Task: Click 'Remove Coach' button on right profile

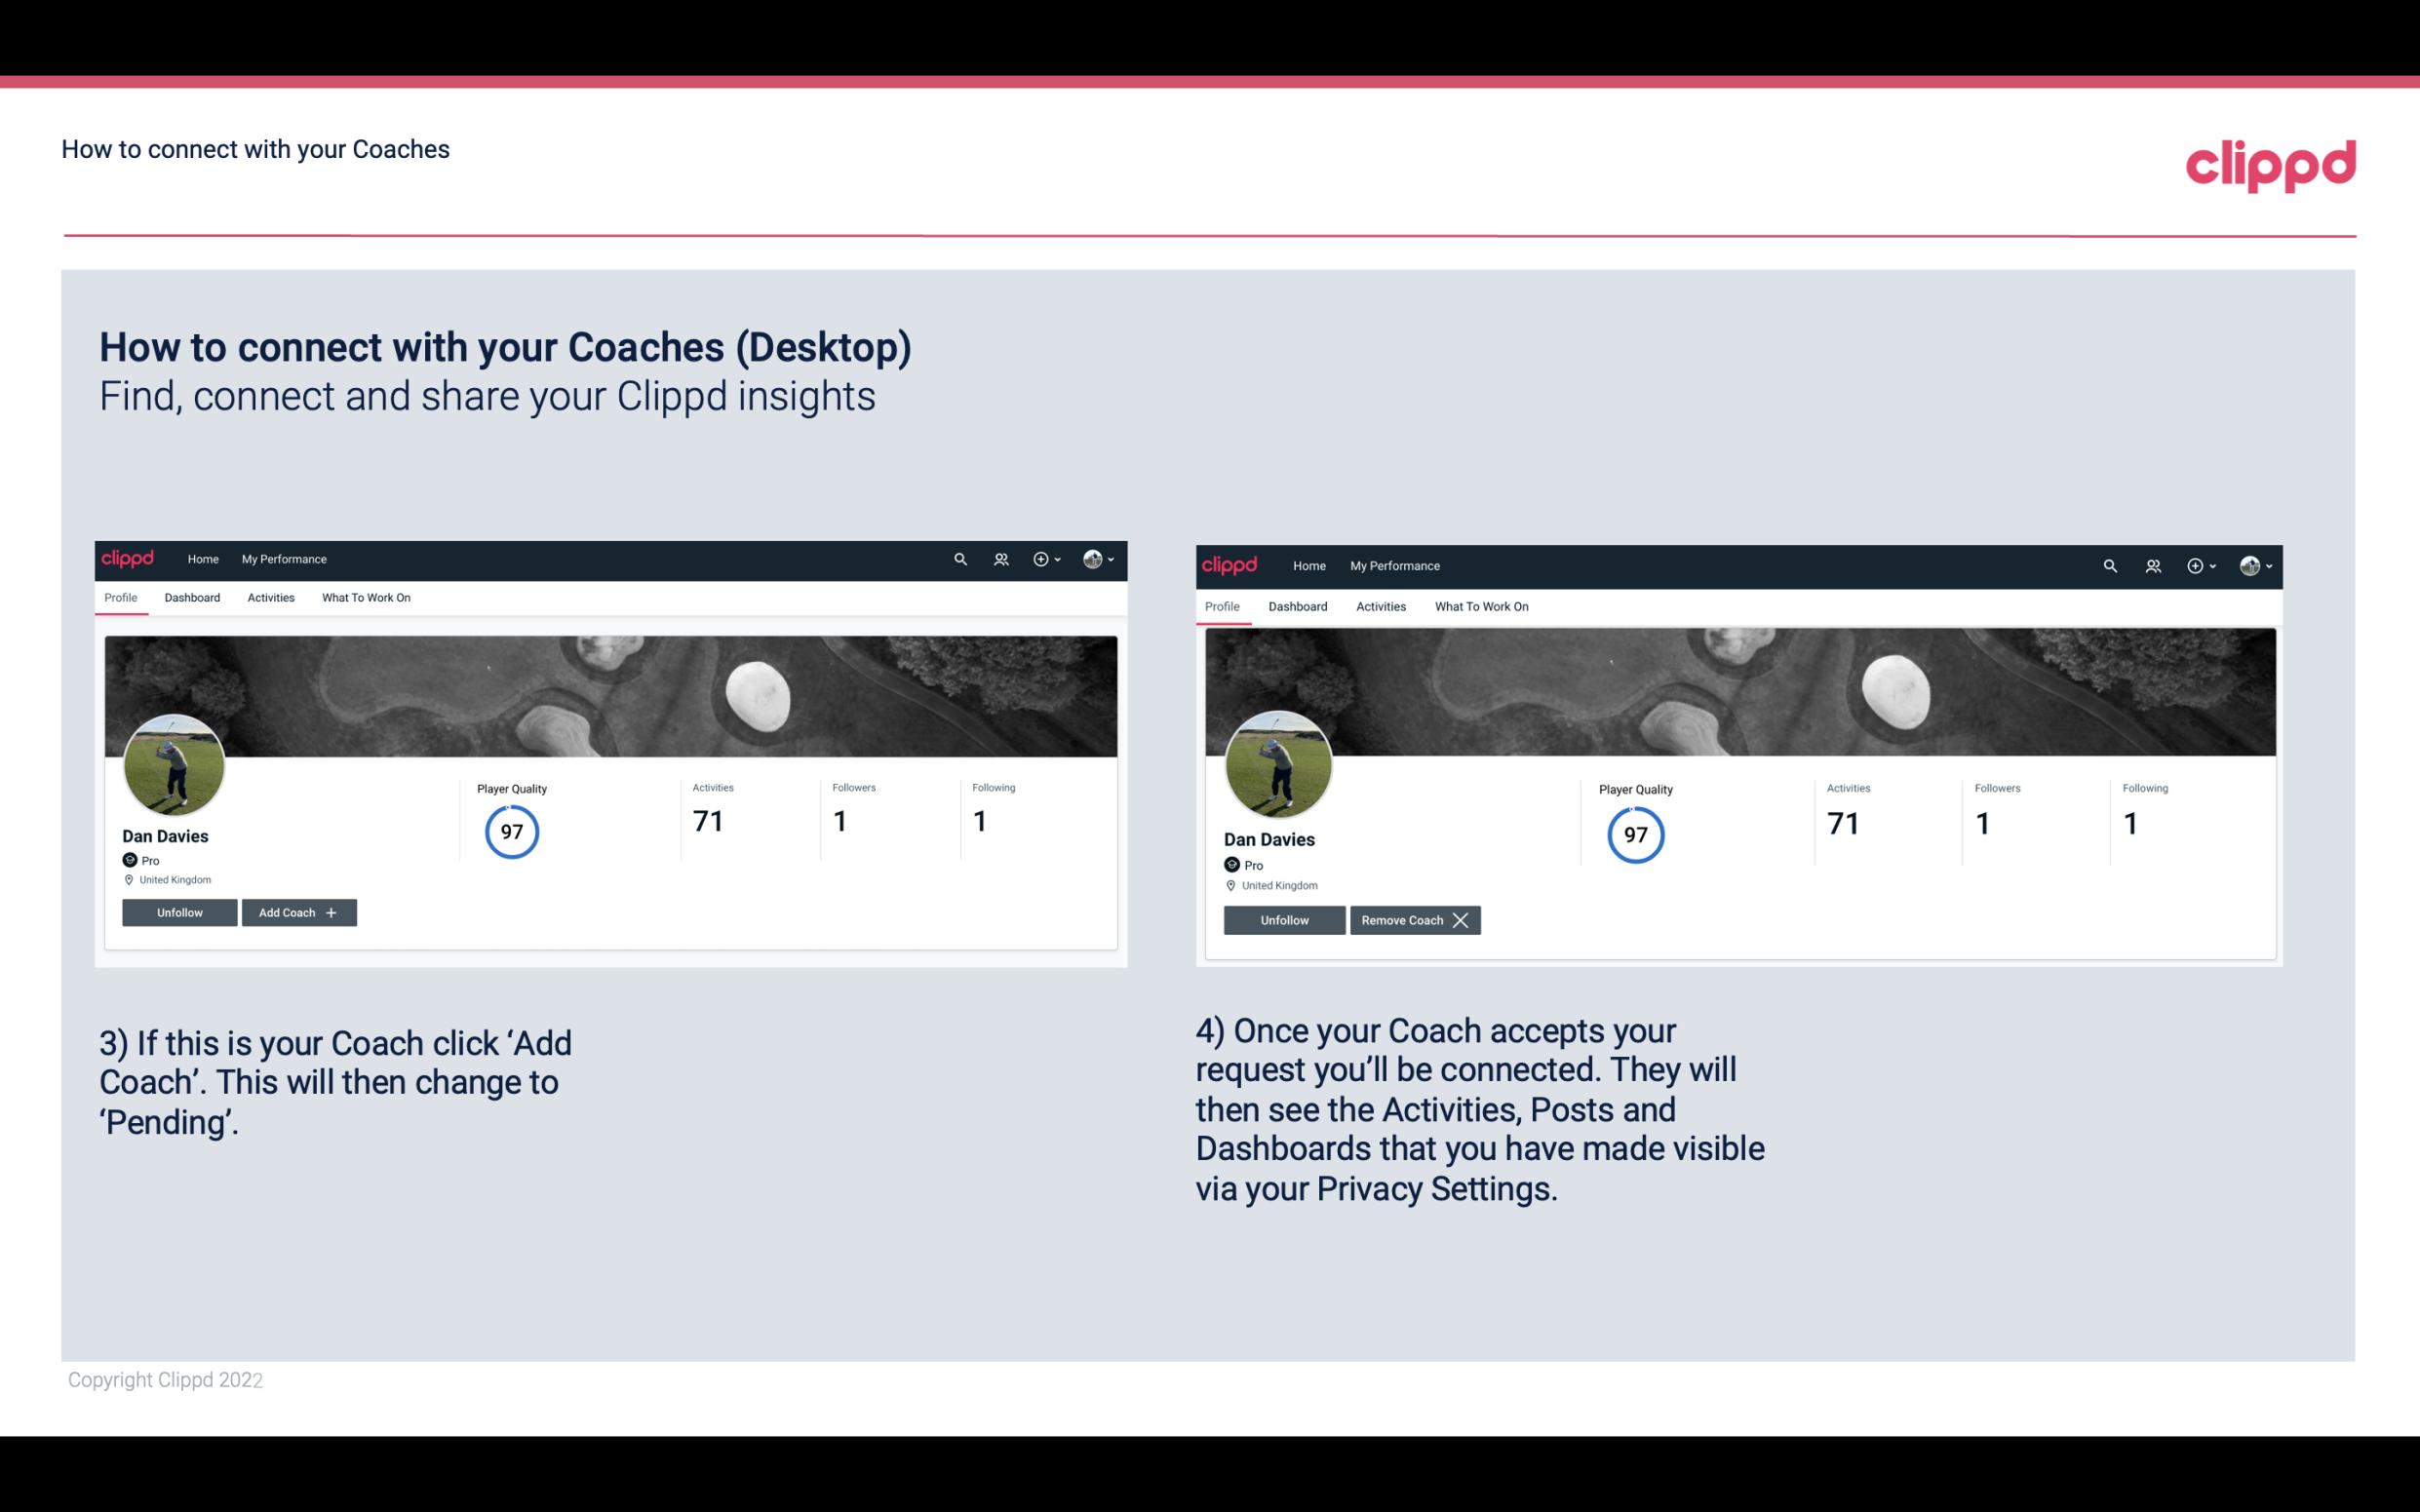Action: (x=1413, y=919)
